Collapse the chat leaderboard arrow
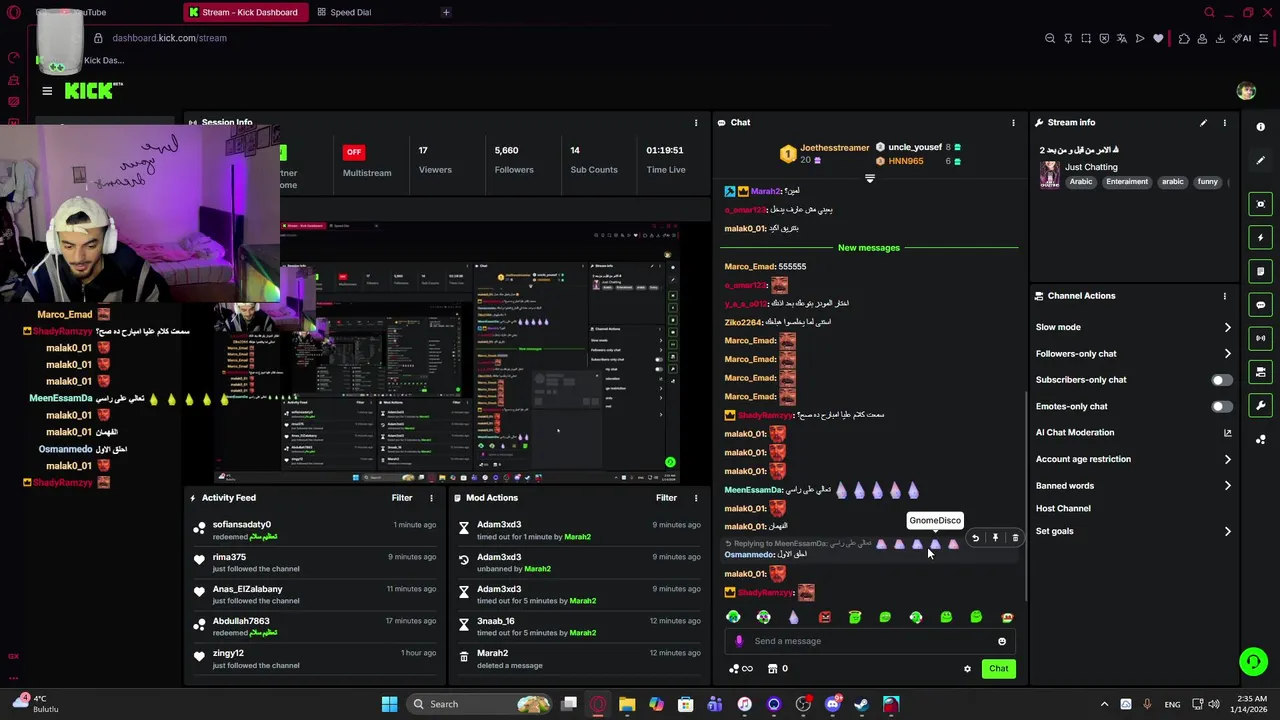 [869, 178]
